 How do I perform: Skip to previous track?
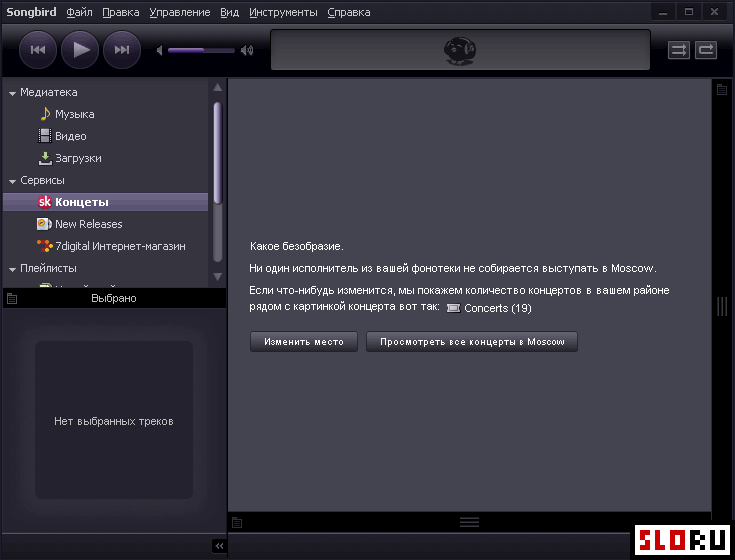tap(38, 50)
